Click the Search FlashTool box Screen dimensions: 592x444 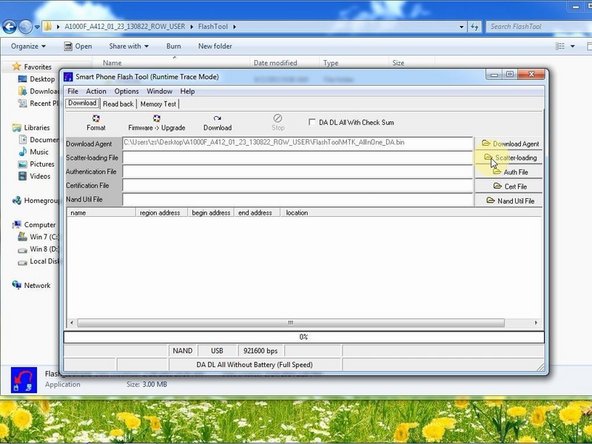point(539,26)
